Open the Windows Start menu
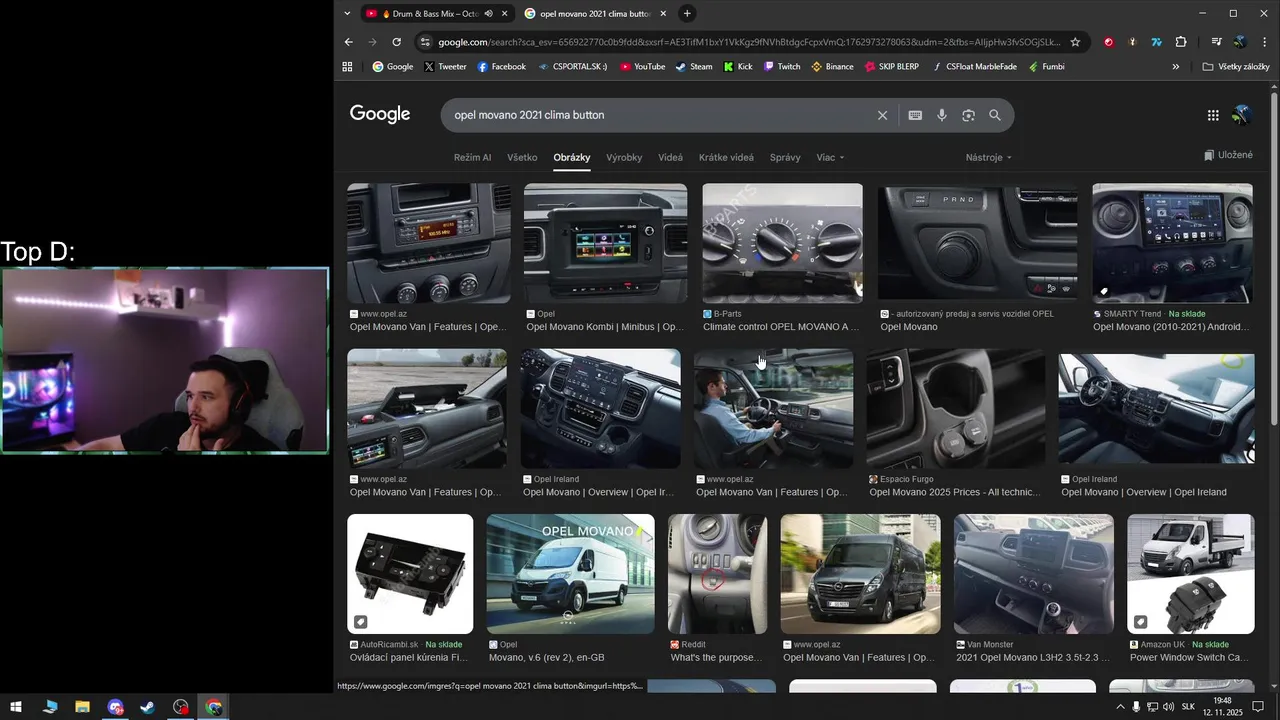Viewport: 1280px width, 720px height. click(16, 707)
